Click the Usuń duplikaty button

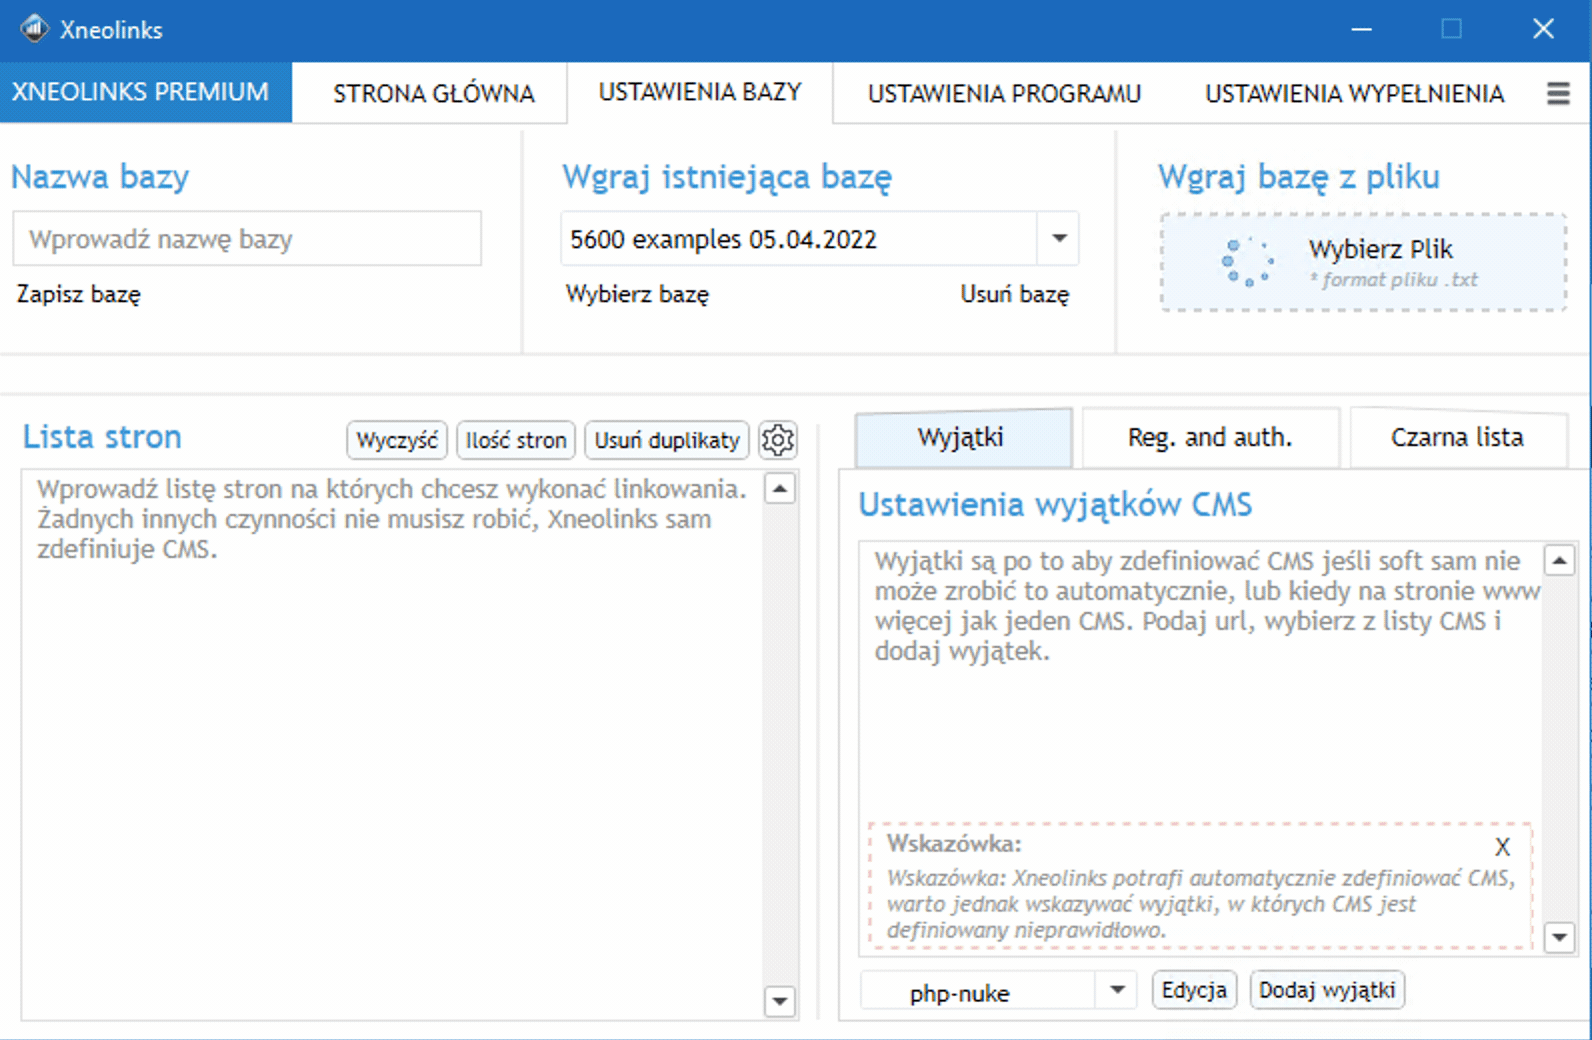click(x=667, y=440)
